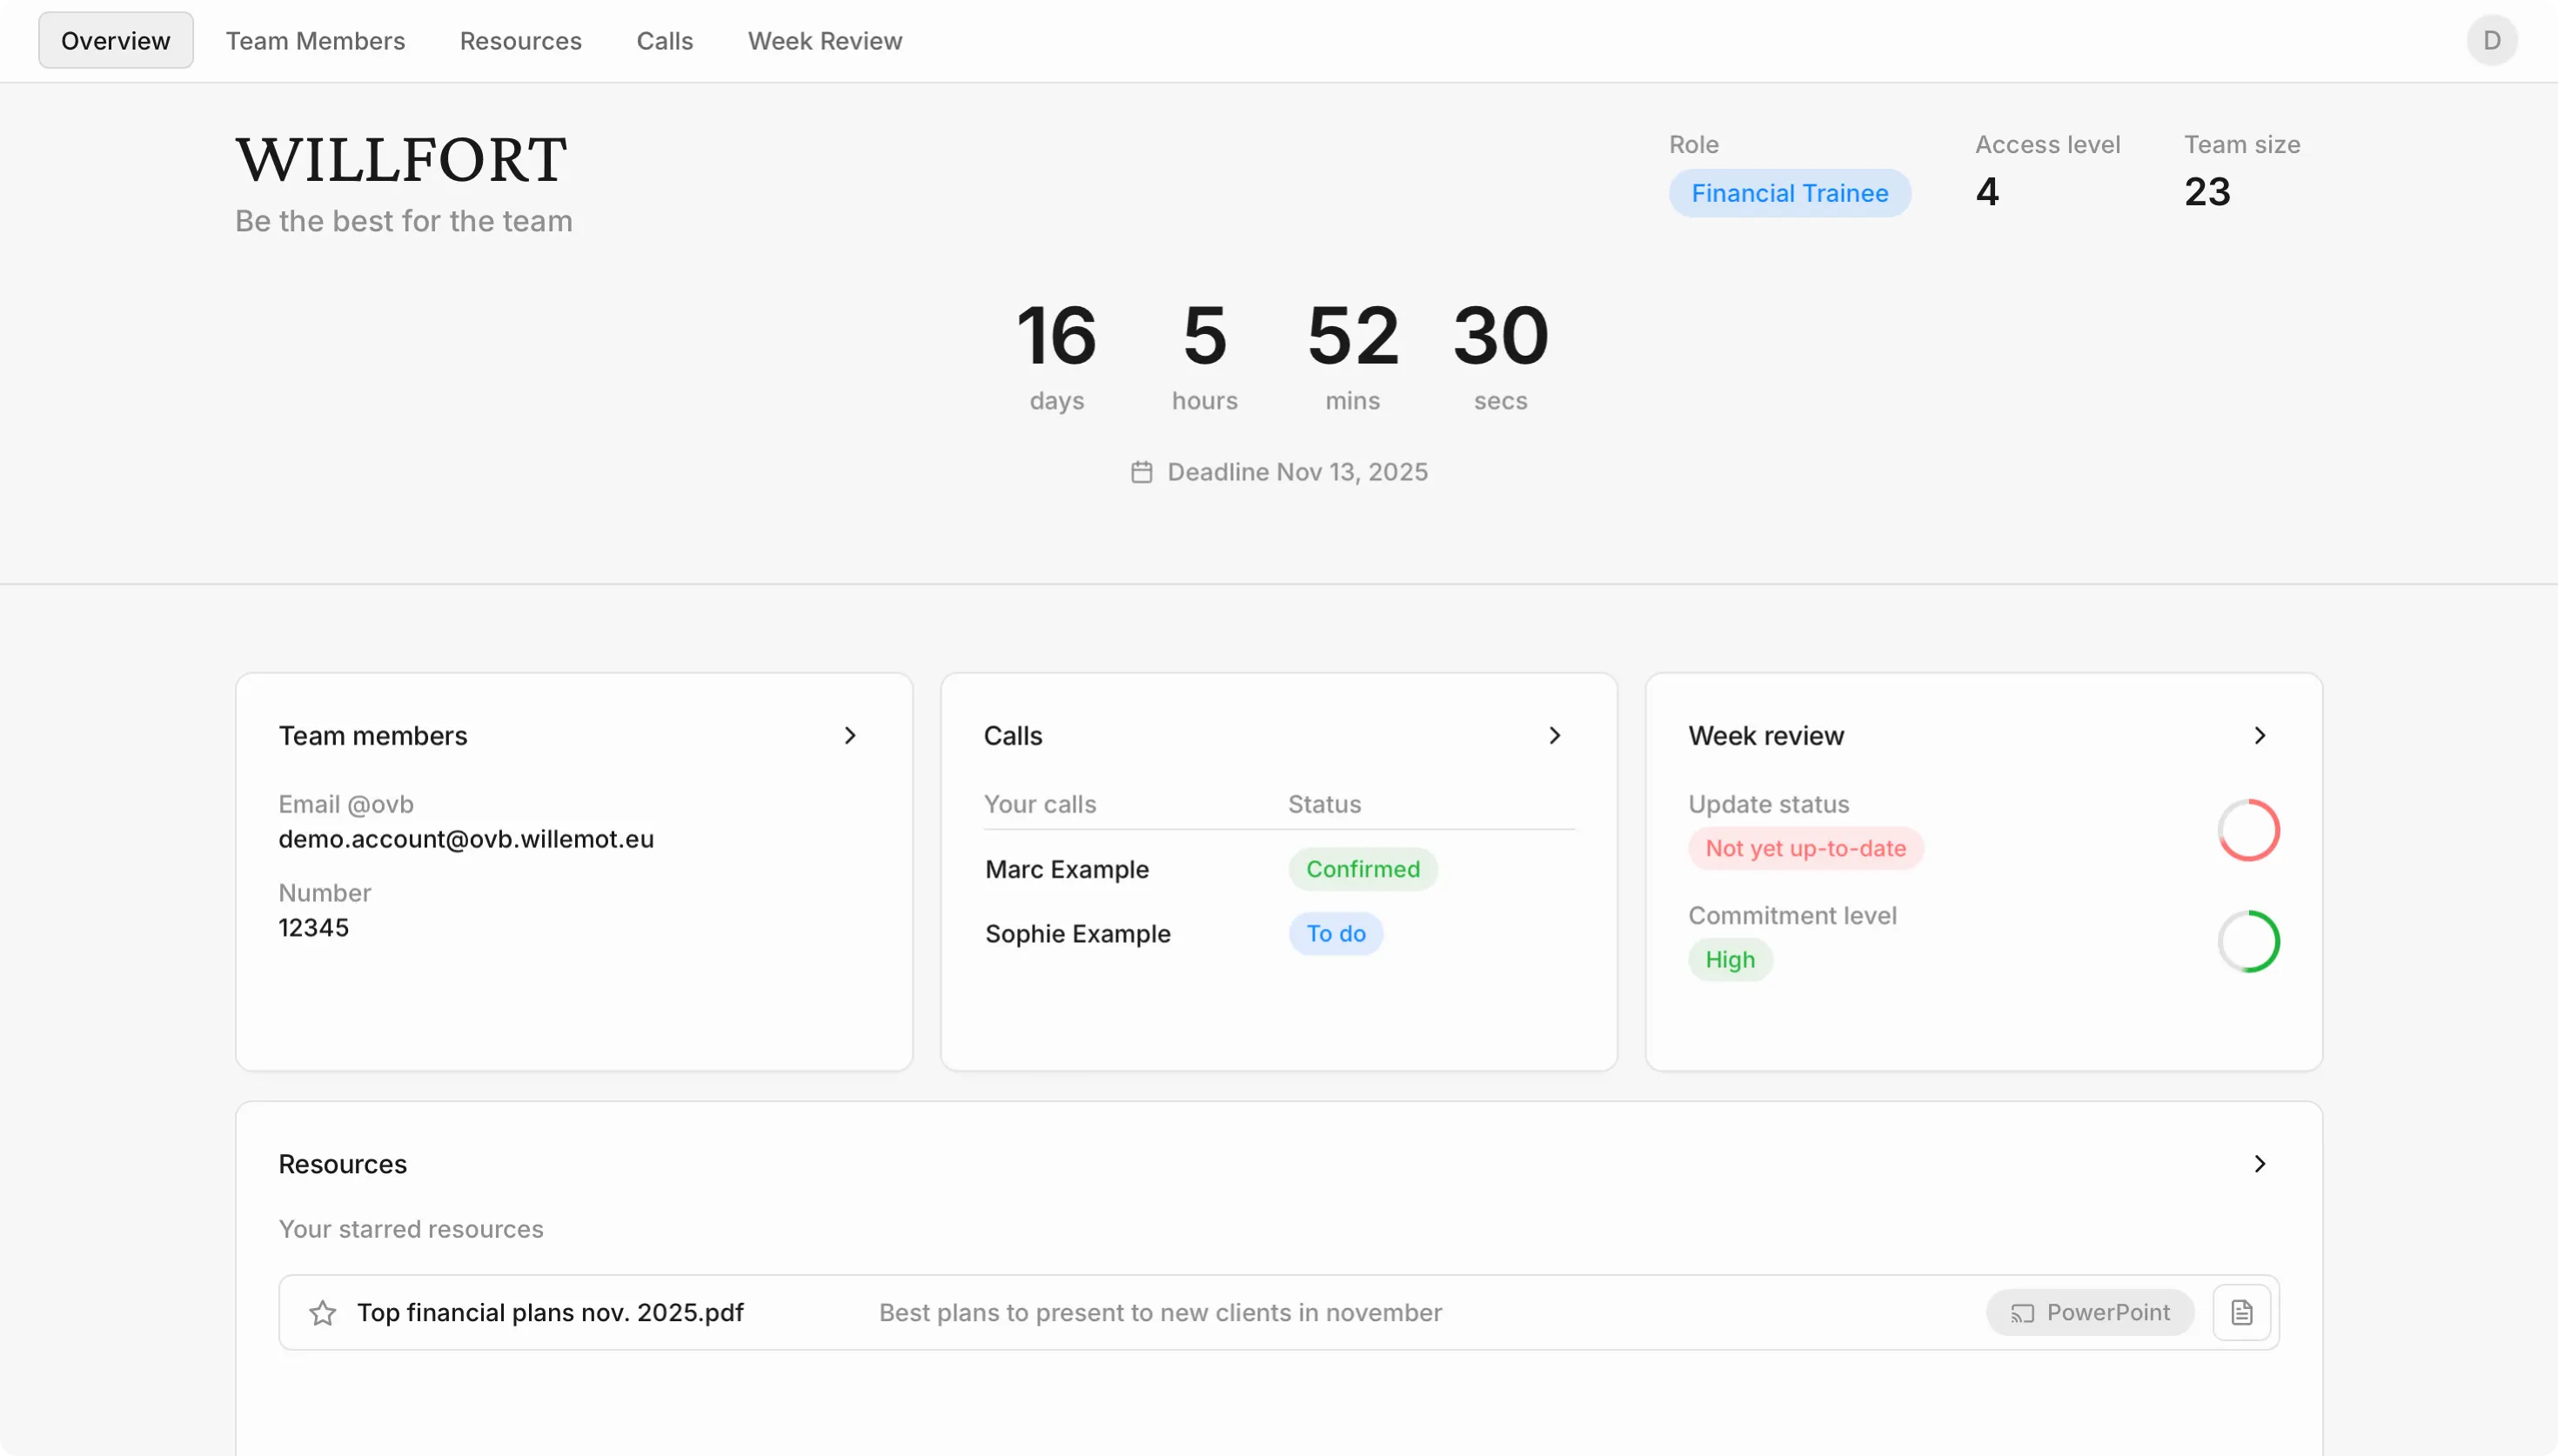Click the Overview button
The width and height of the screenshot is (2558, 1456).
(114, 40)
